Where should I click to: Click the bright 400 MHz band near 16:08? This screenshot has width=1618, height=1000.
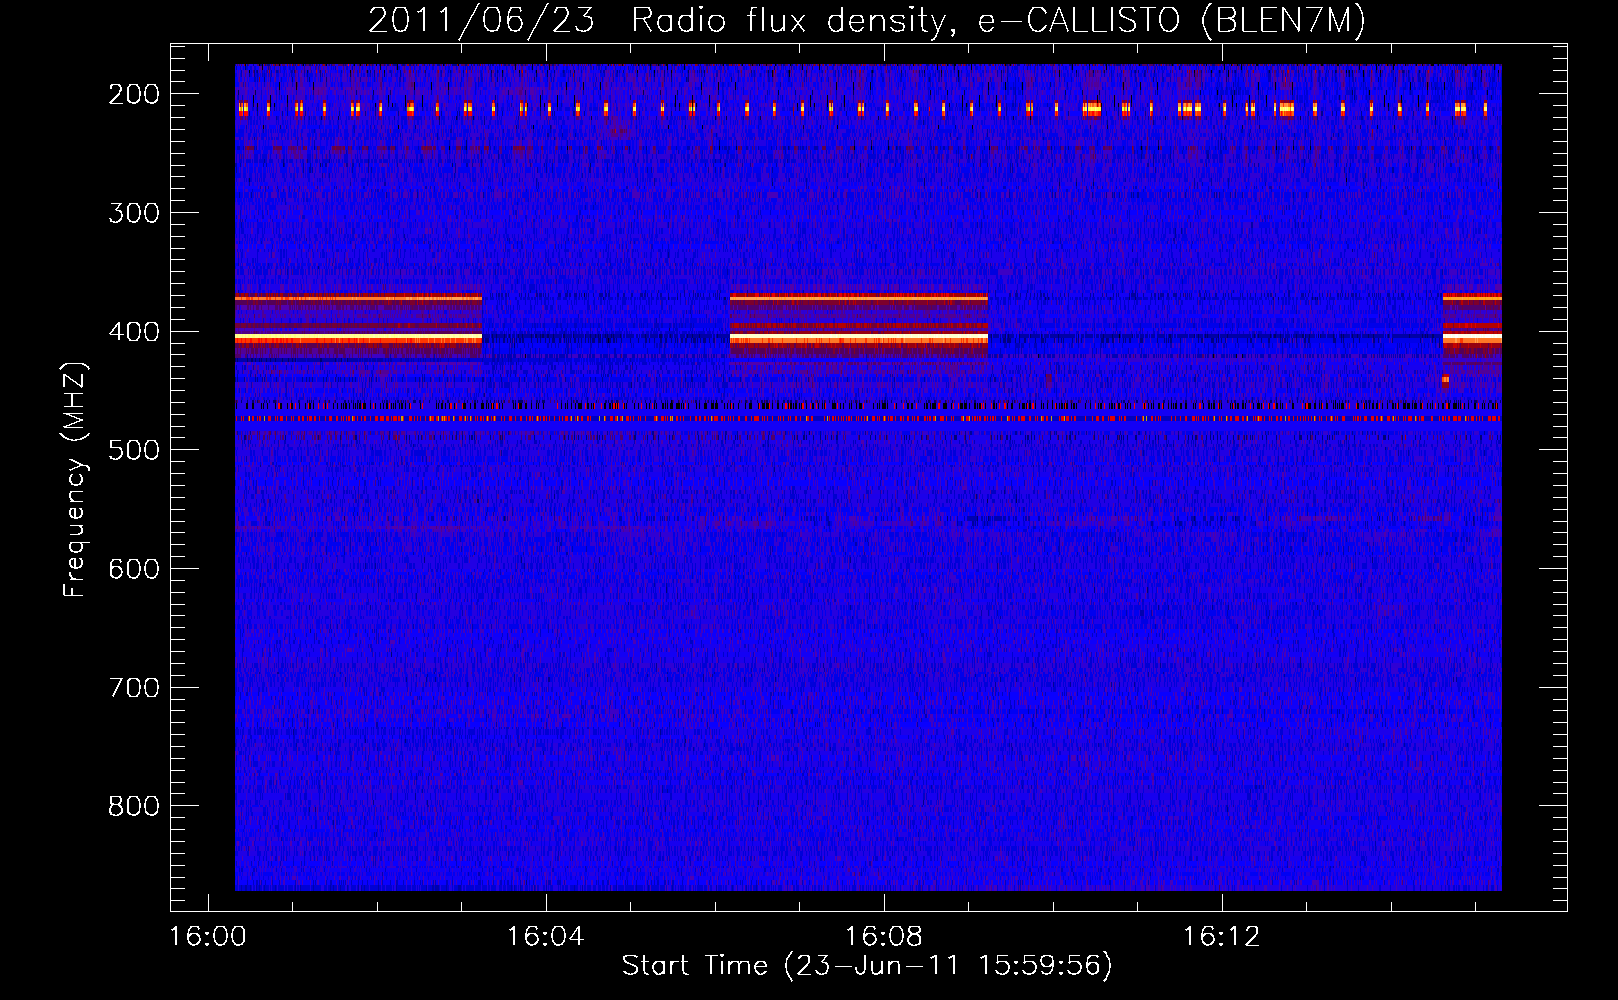(859, 340)
